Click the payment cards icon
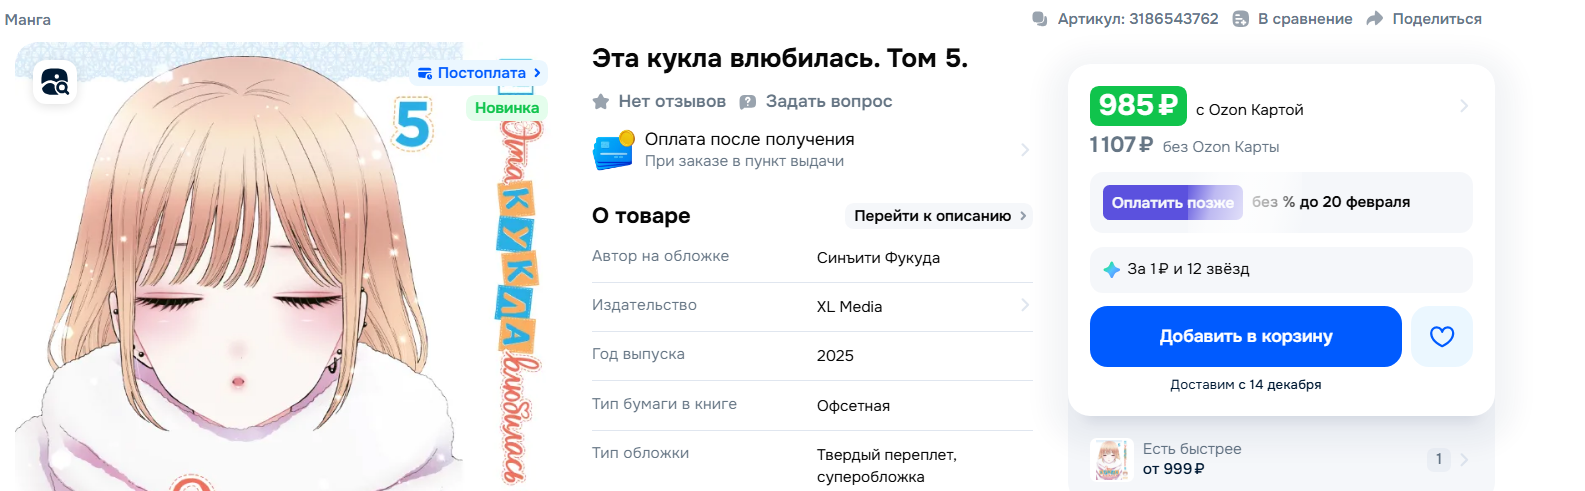This screenshot has height=491, width=1585. pos(613,150)
